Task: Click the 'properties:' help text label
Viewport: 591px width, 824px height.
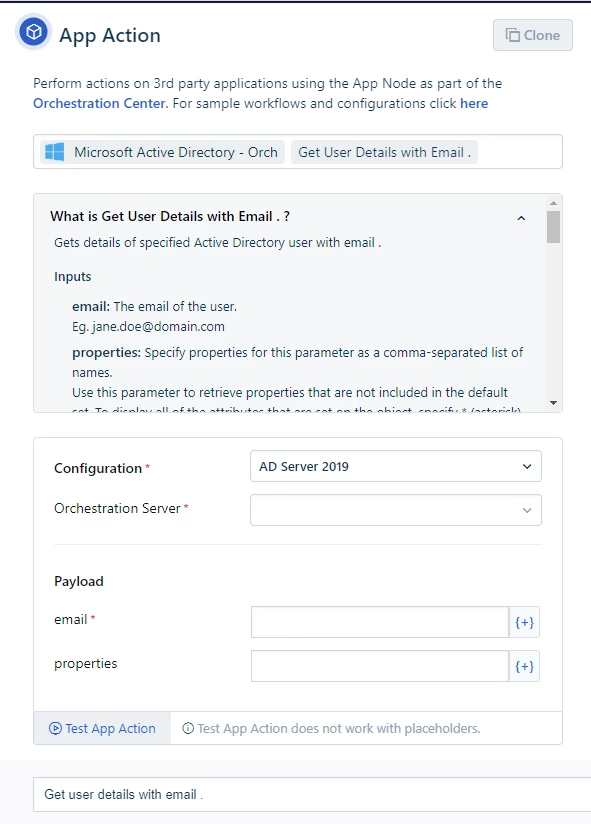Action: point(107,353)
